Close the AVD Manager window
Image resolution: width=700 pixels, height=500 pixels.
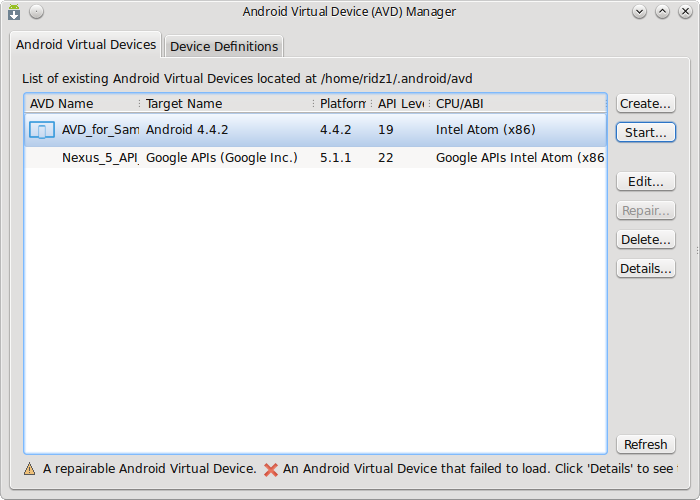coord(683,12)
